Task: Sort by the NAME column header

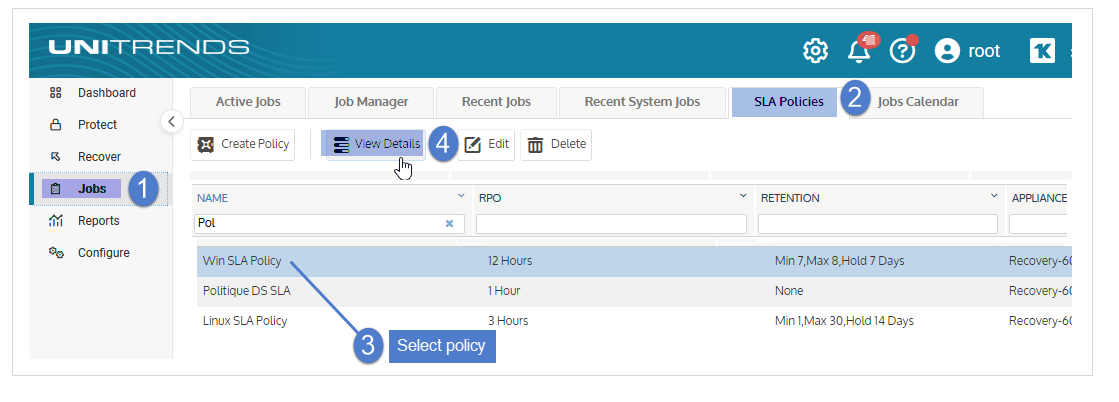Action: 213,198
